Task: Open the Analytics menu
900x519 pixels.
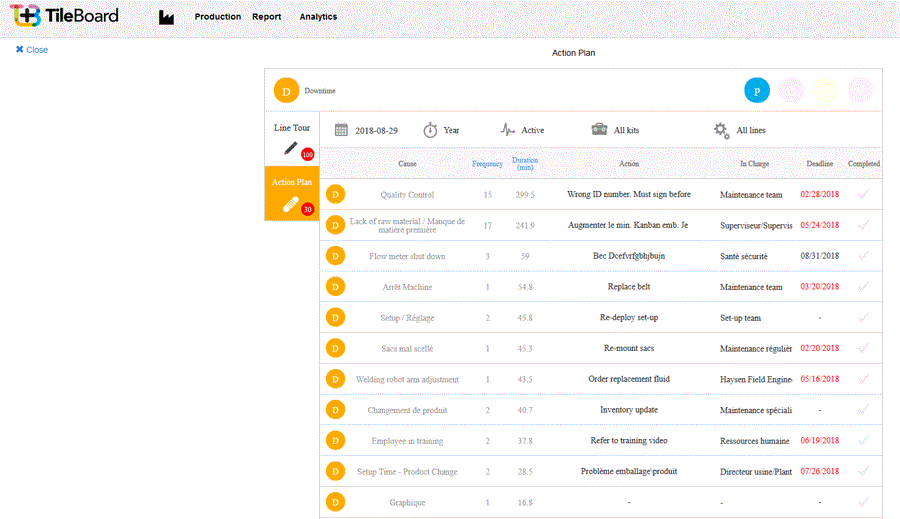Action: (318, 17)
